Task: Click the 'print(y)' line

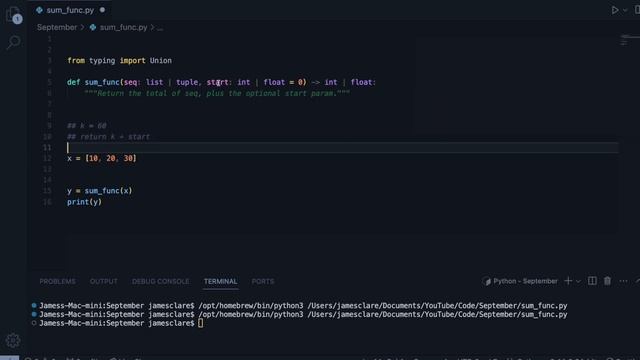Action: coord(84,202)
